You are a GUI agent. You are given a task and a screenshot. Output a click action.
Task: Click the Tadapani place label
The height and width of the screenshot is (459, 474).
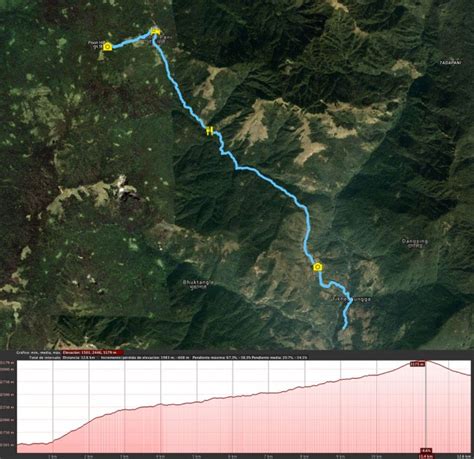pos(450,62)
